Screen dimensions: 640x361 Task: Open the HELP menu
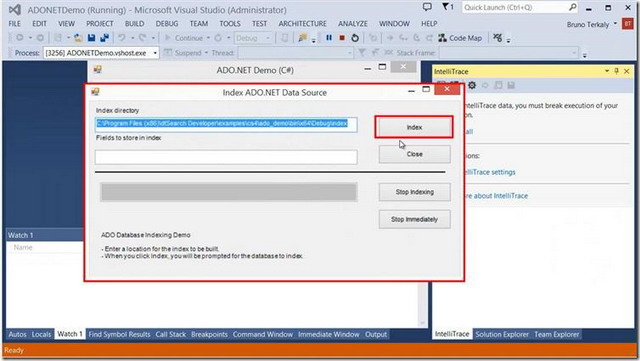[x=429, y=24]
